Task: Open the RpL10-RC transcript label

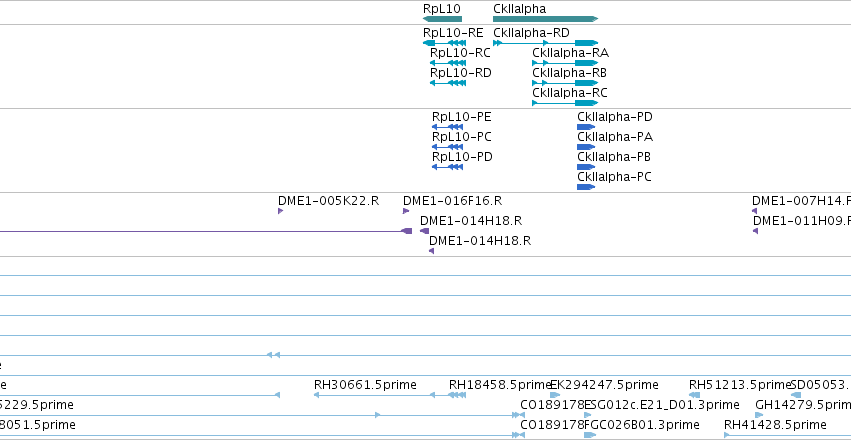Action: tap(460, 53)
